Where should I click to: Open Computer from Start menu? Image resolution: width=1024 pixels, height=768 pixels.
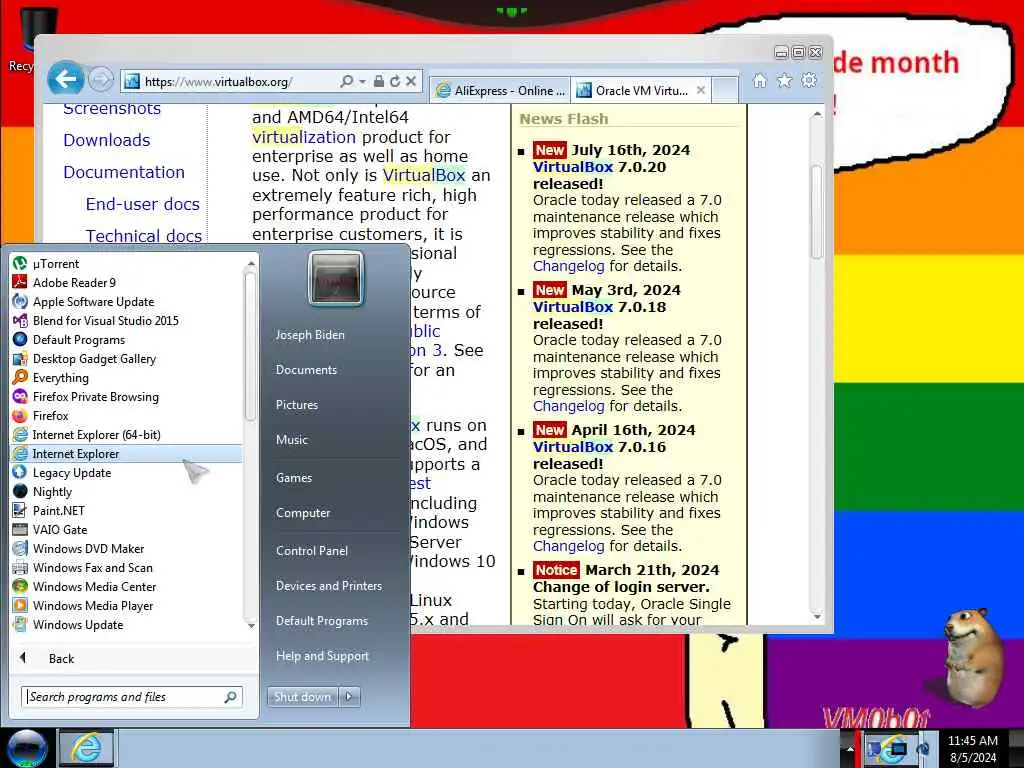click(x=303, y=513)
